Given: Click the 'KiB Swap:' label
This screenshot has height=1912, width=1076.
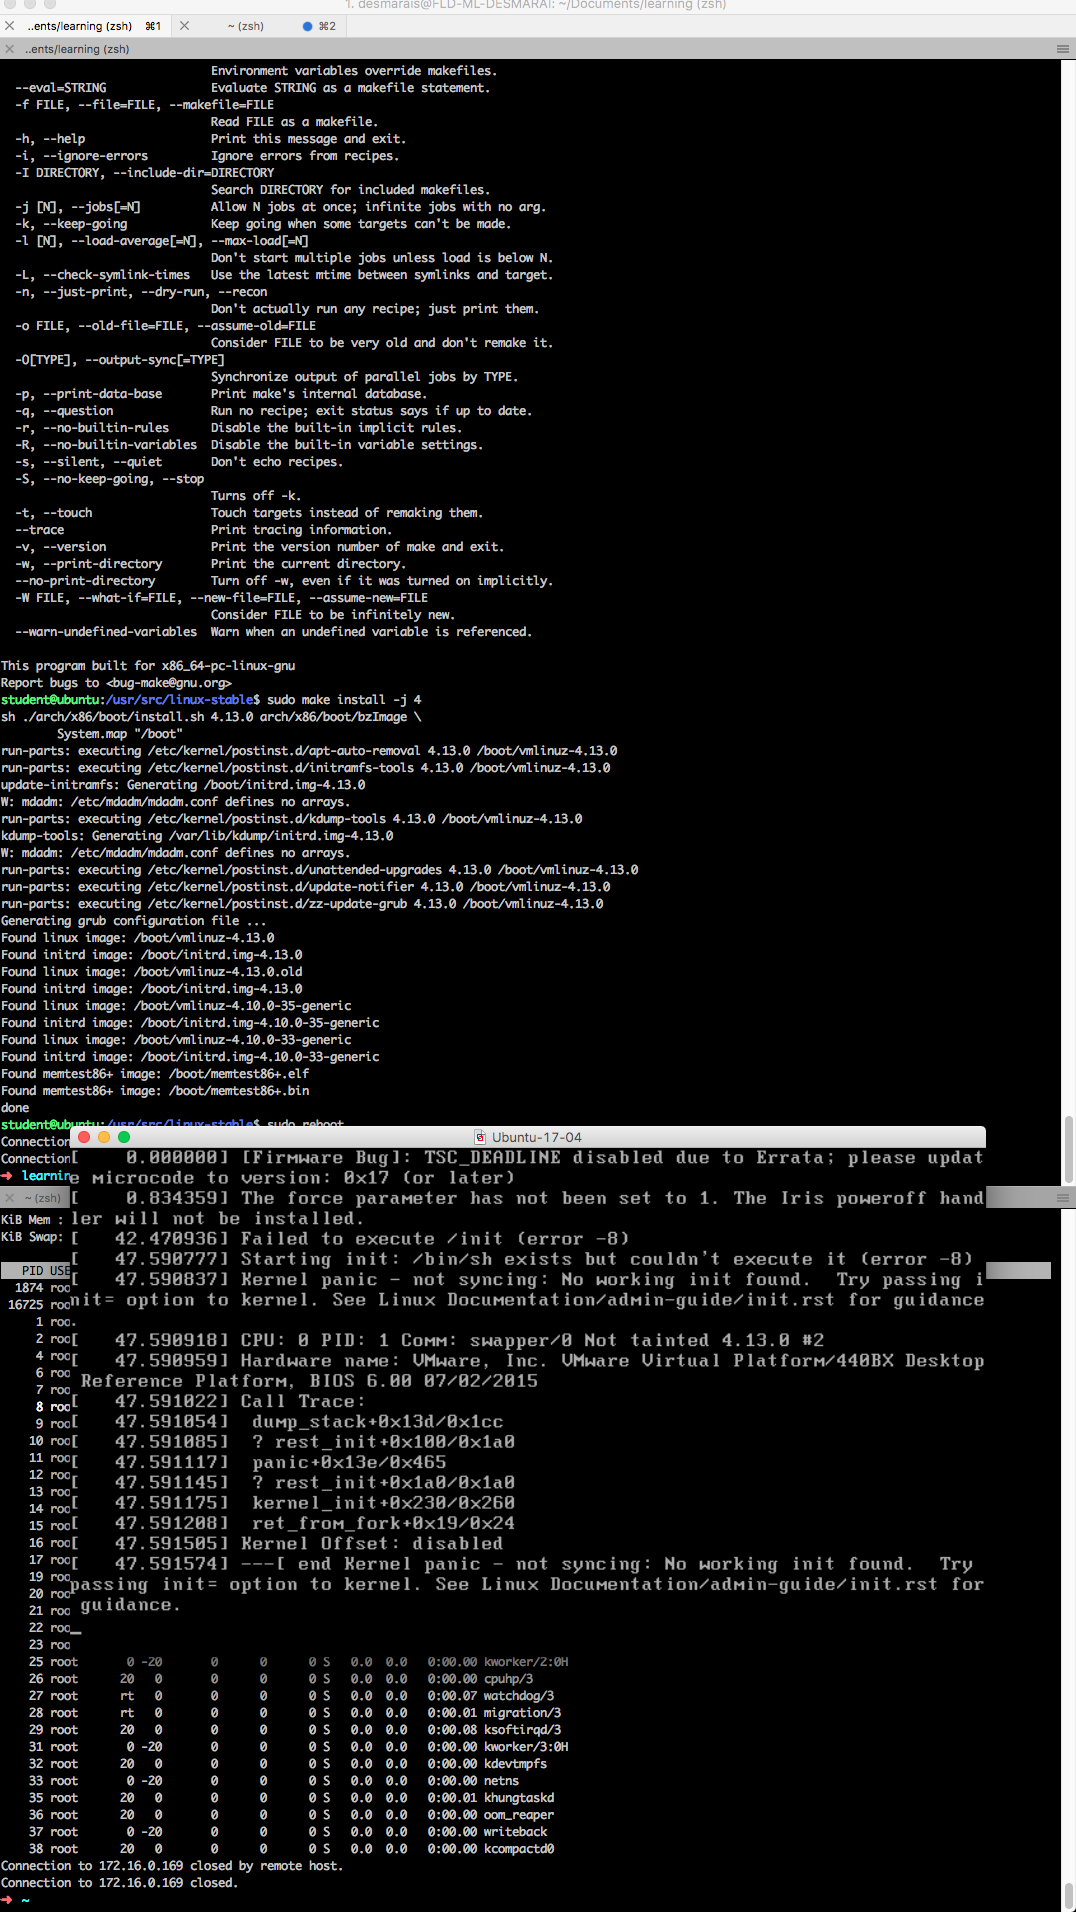Looking at the screenshot, I should [32, 1236].
